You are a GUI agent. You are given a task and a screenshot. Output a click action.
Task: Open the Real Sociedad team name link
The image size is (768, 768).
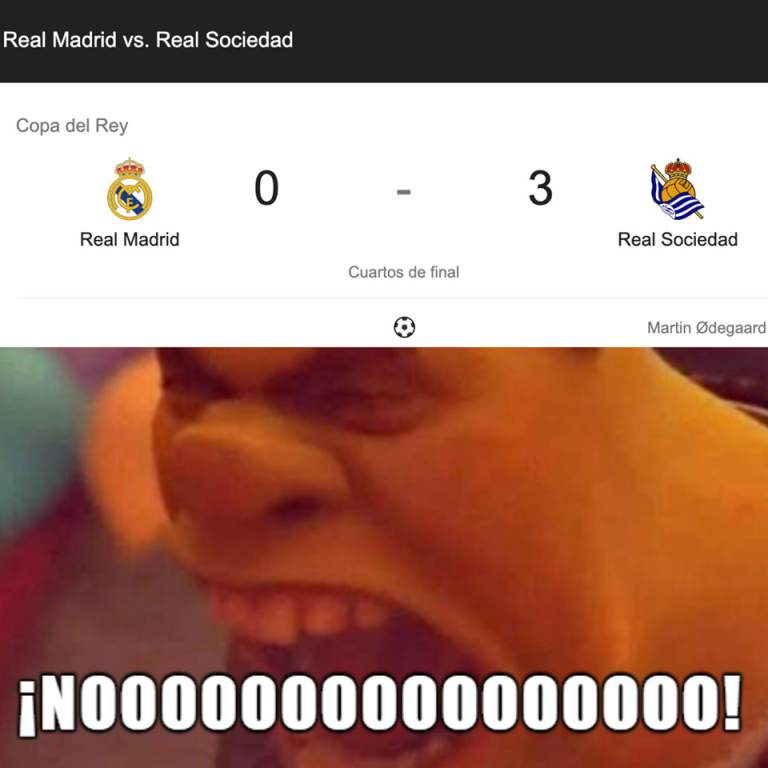[x=677, y=240]
